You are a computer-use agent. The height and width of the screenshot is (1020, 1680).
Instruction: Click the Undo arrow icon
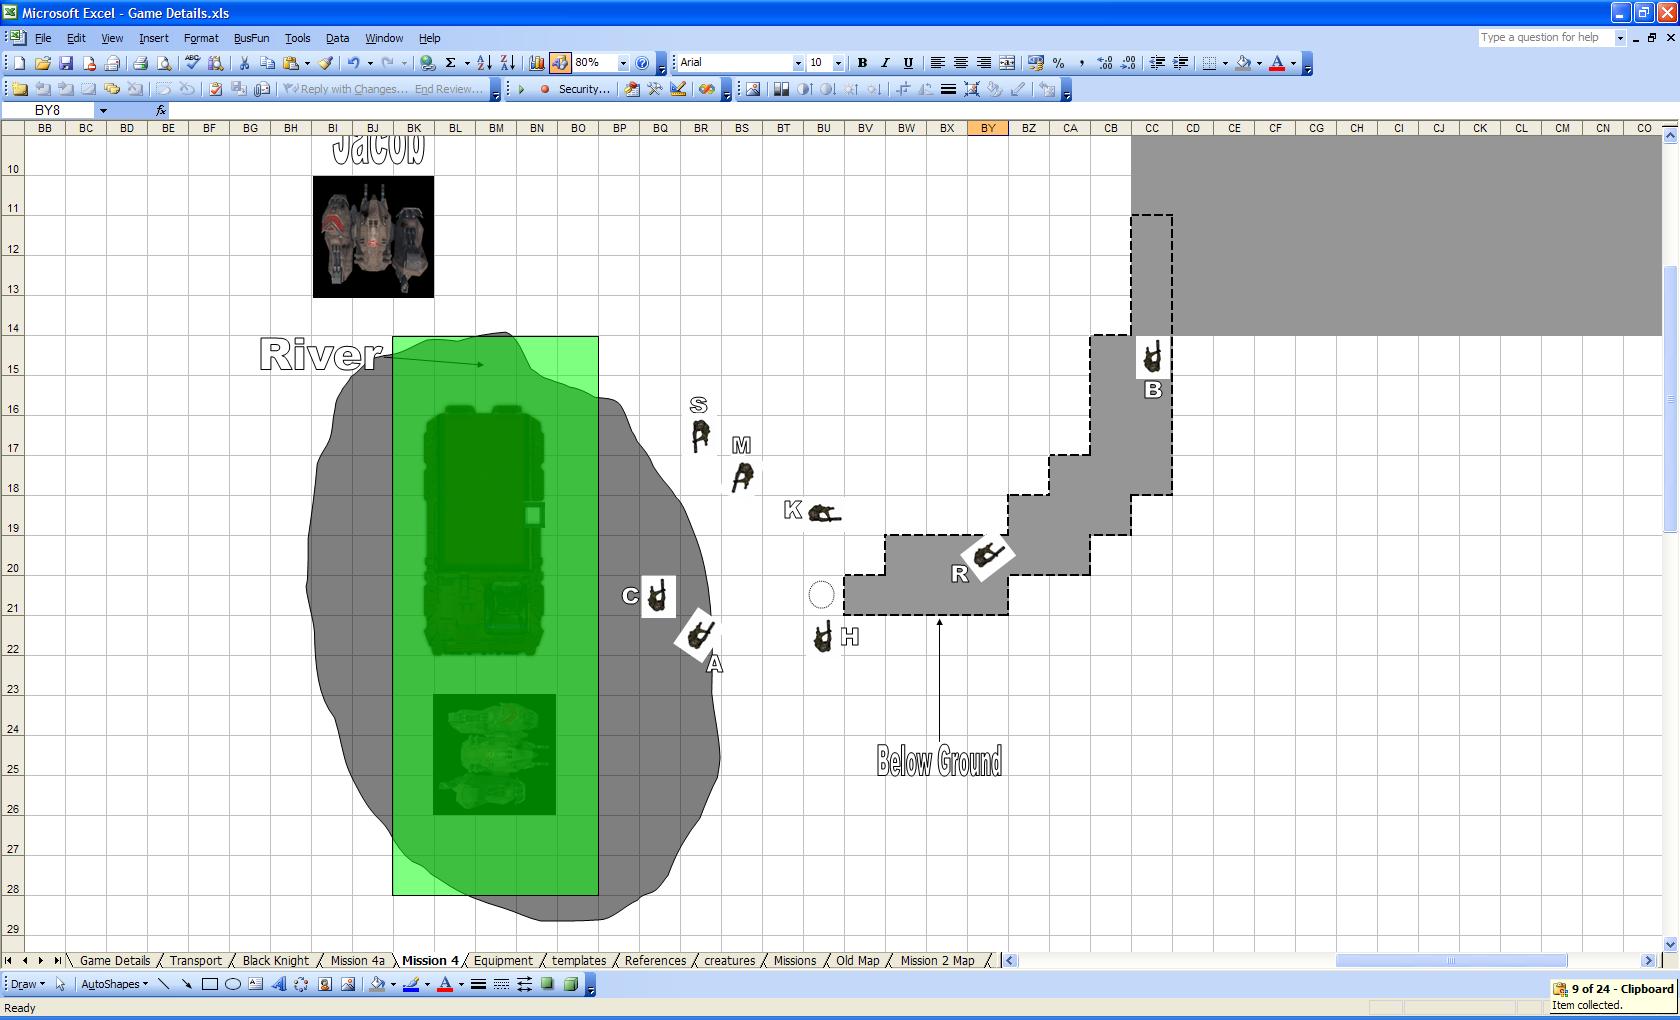pos(353,63)
